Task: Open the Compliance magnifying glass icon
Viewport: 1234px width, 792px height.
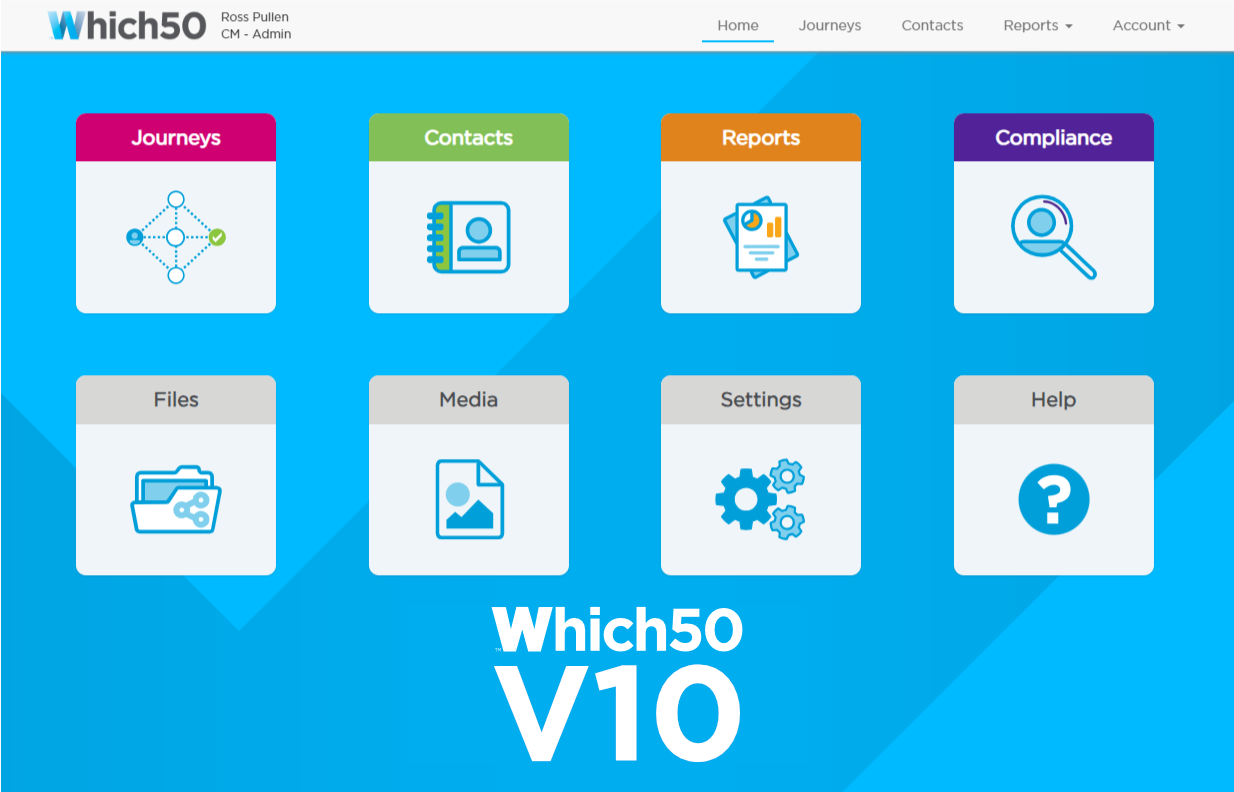Action: pos(1053,237)
